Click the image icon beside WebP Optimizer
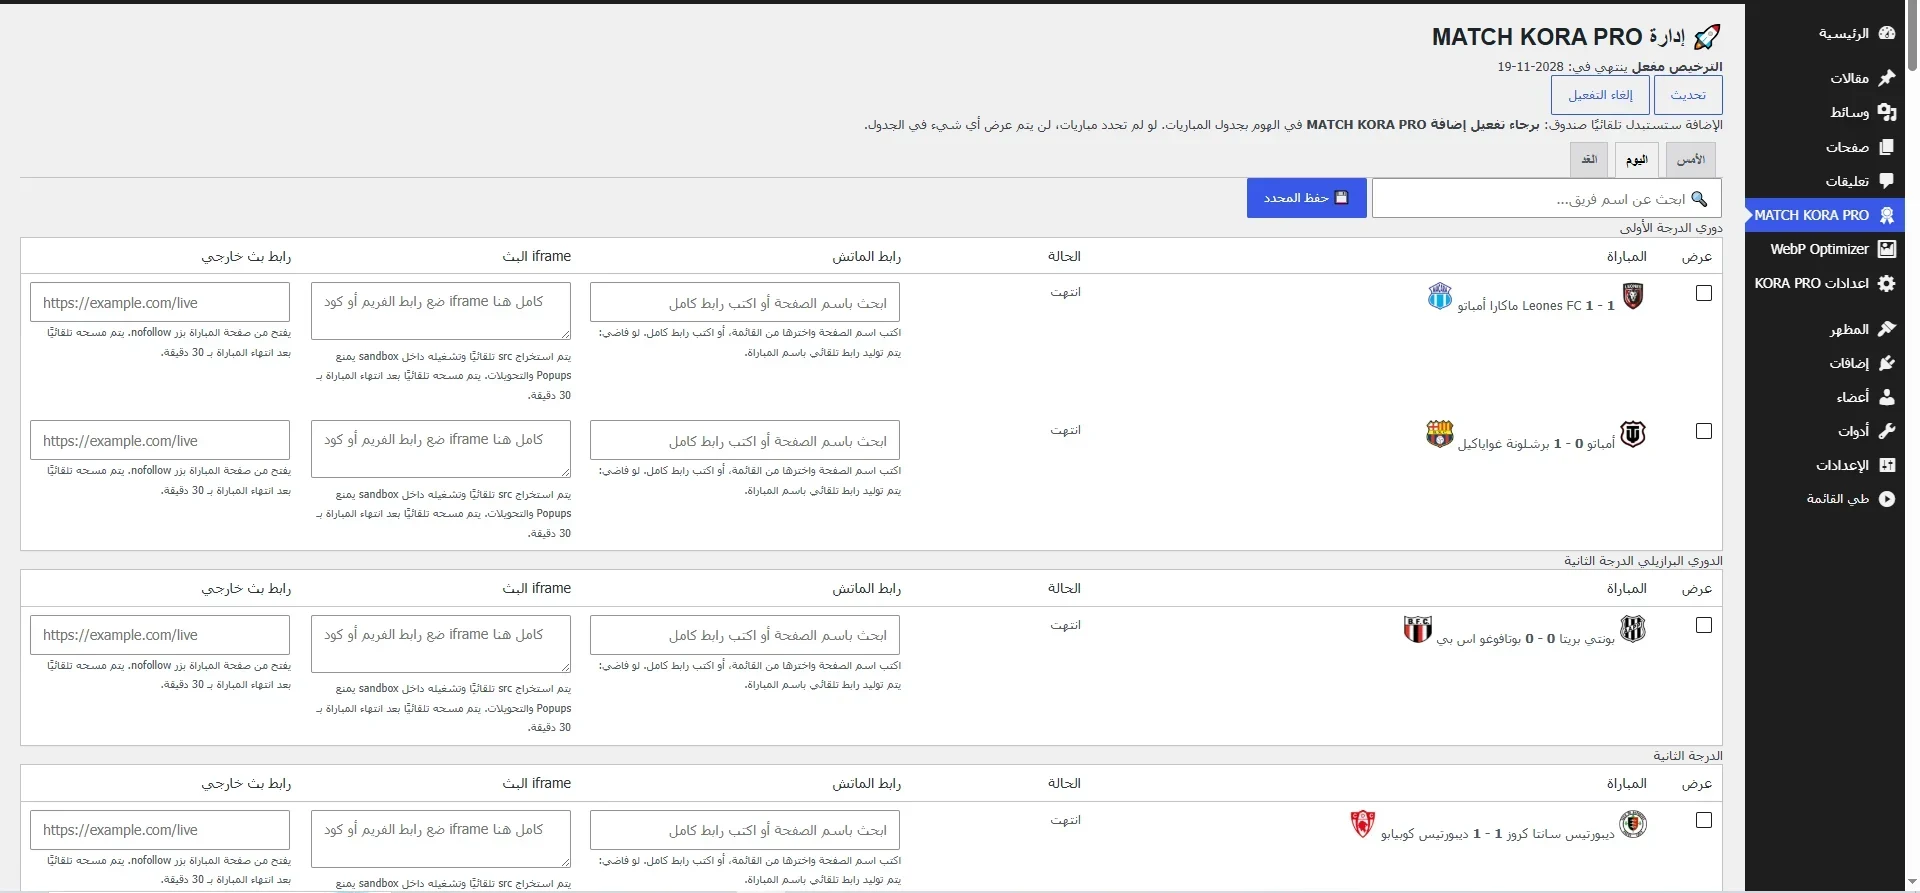Screen dimensions: 1920x893 coord(1887,249)
